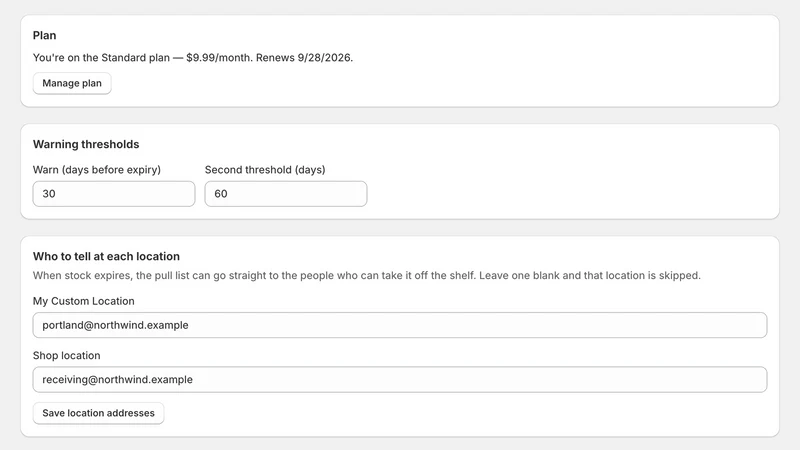800x450 pixels.
Task: Click the My Custom Location label
Action: pyautogui.click(x=84, y=301)
